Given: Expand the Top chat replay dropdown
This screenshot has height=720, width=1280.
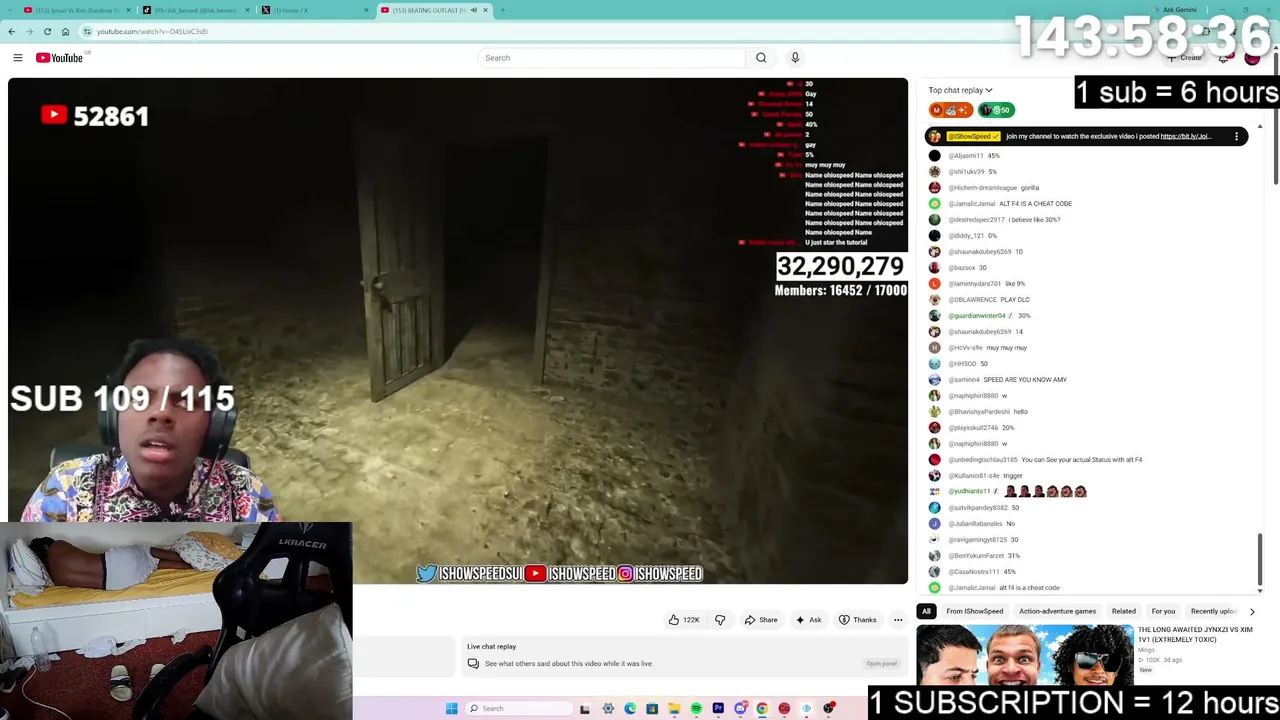Looking at the screenshot, I should point(960,90).
